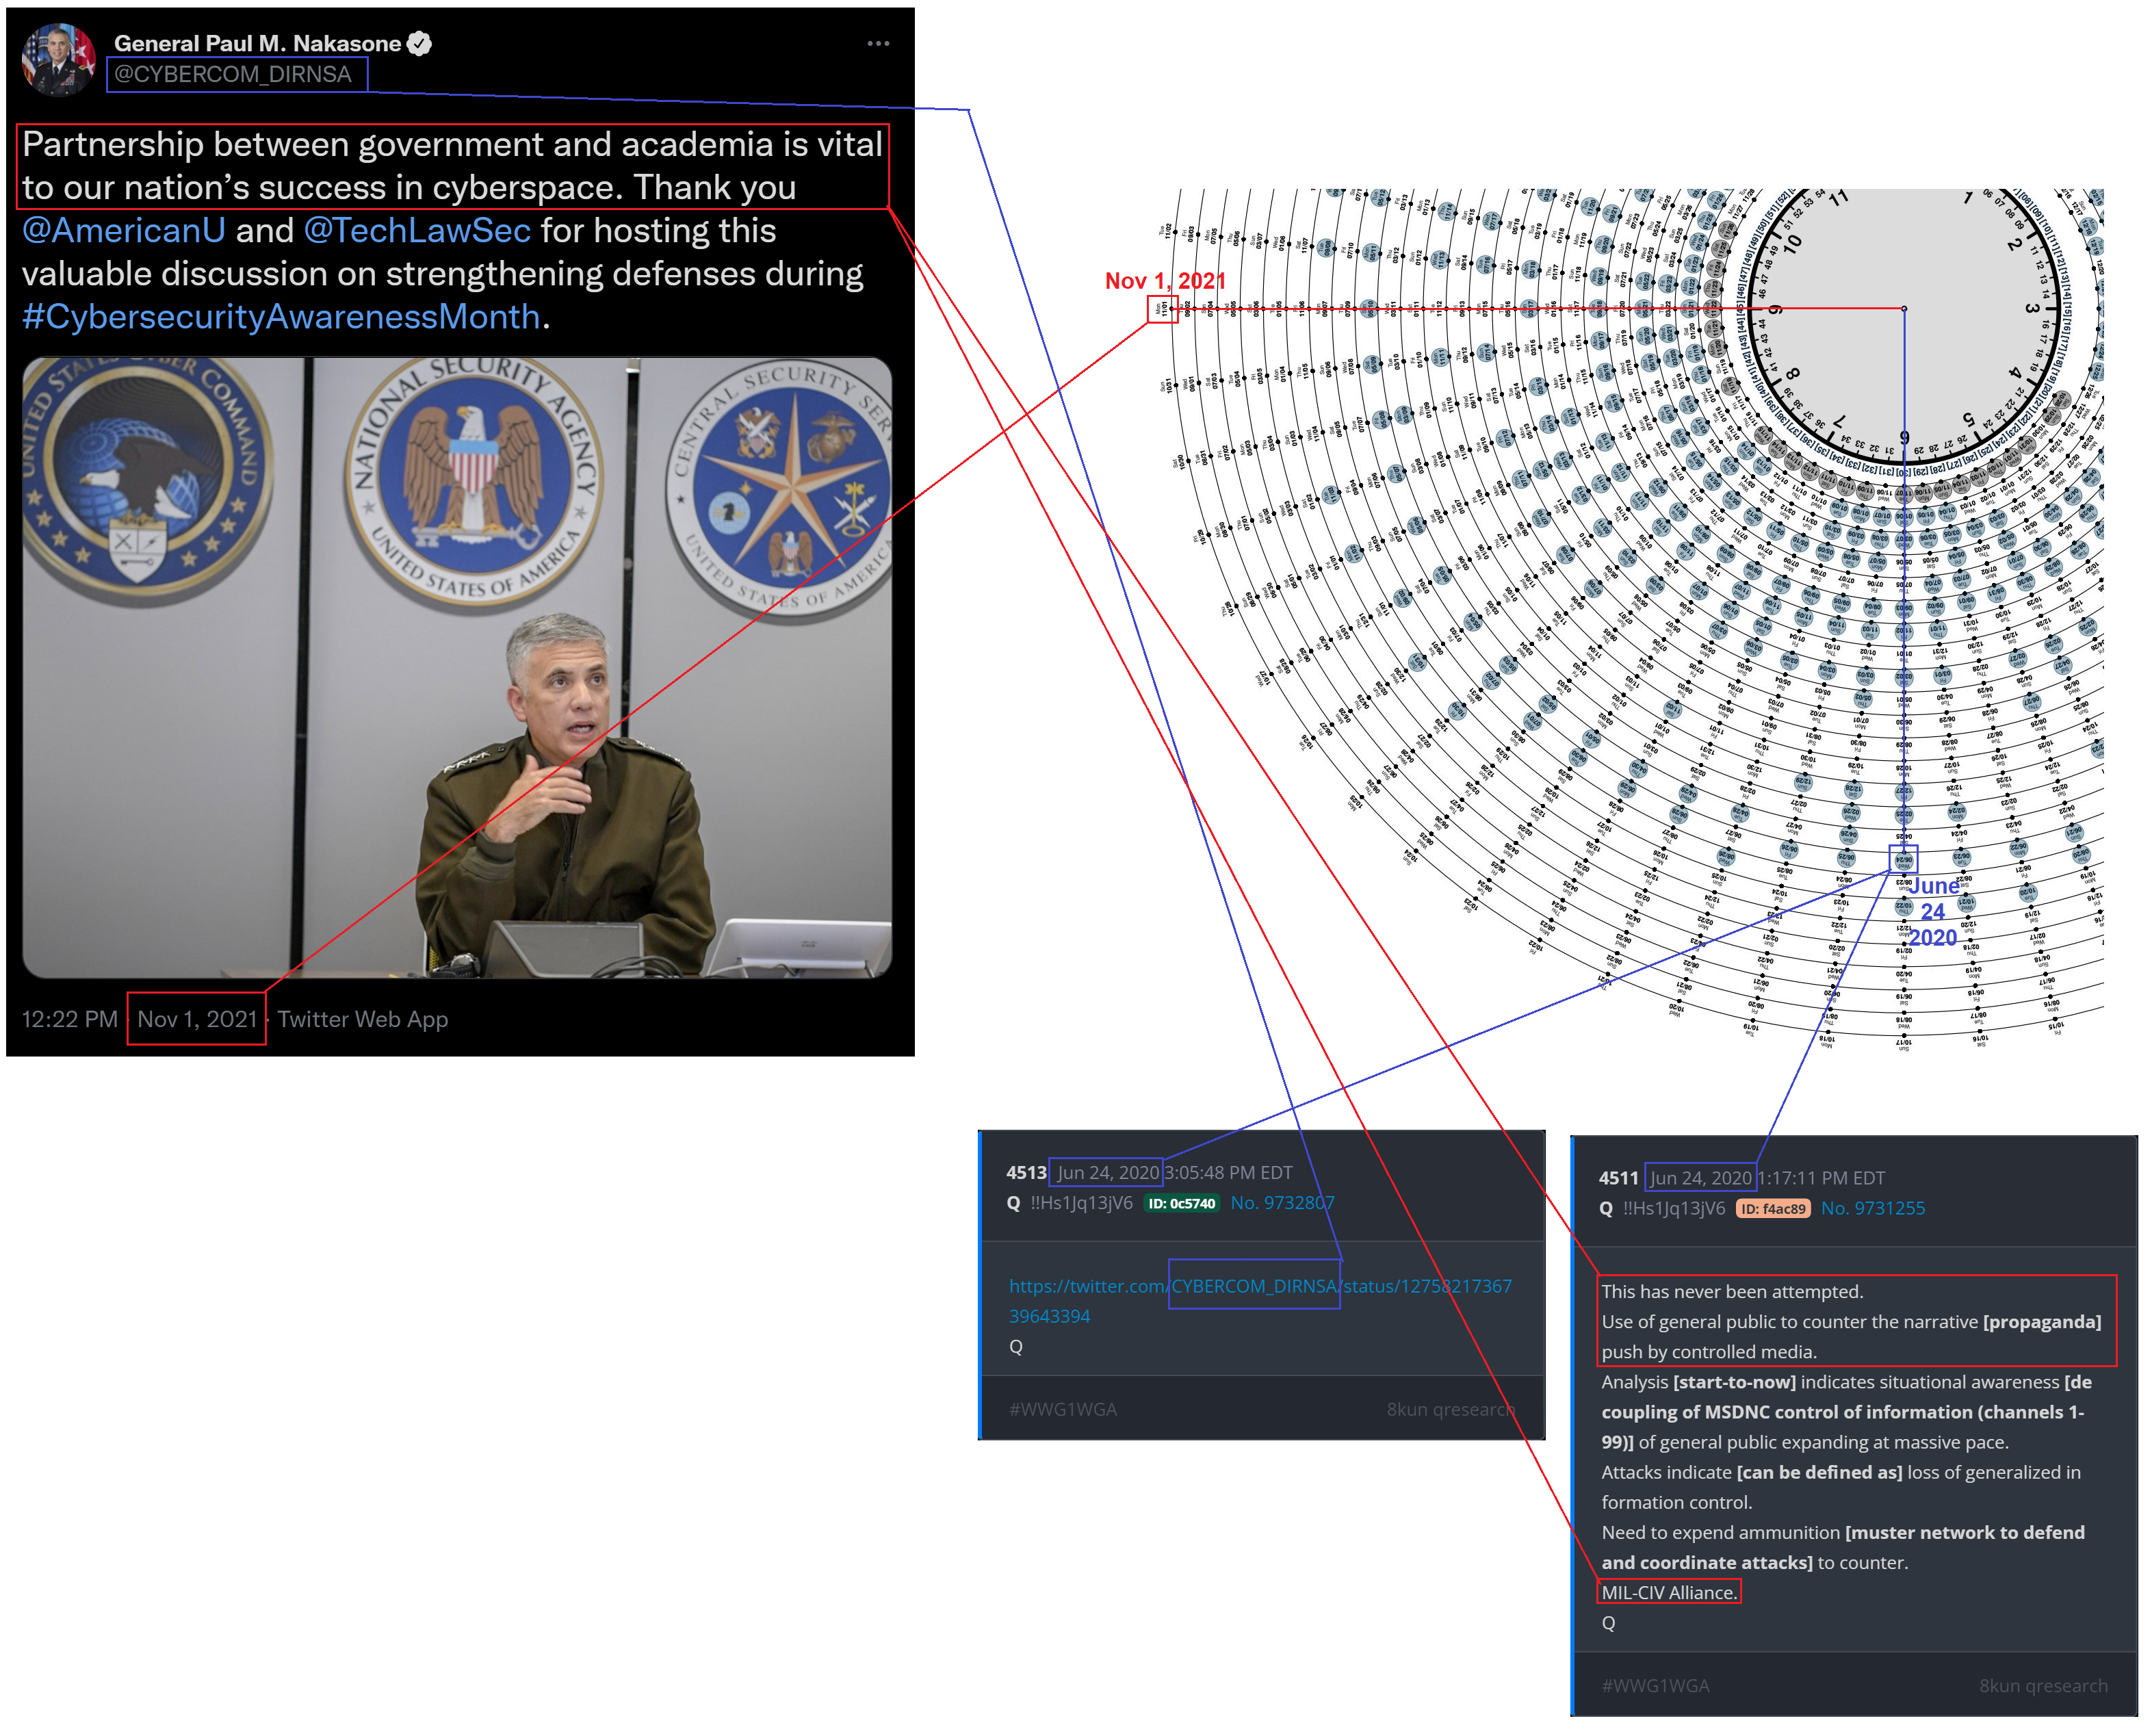Open the General Paul M. Nakasone display name

(x=257, y=43)
